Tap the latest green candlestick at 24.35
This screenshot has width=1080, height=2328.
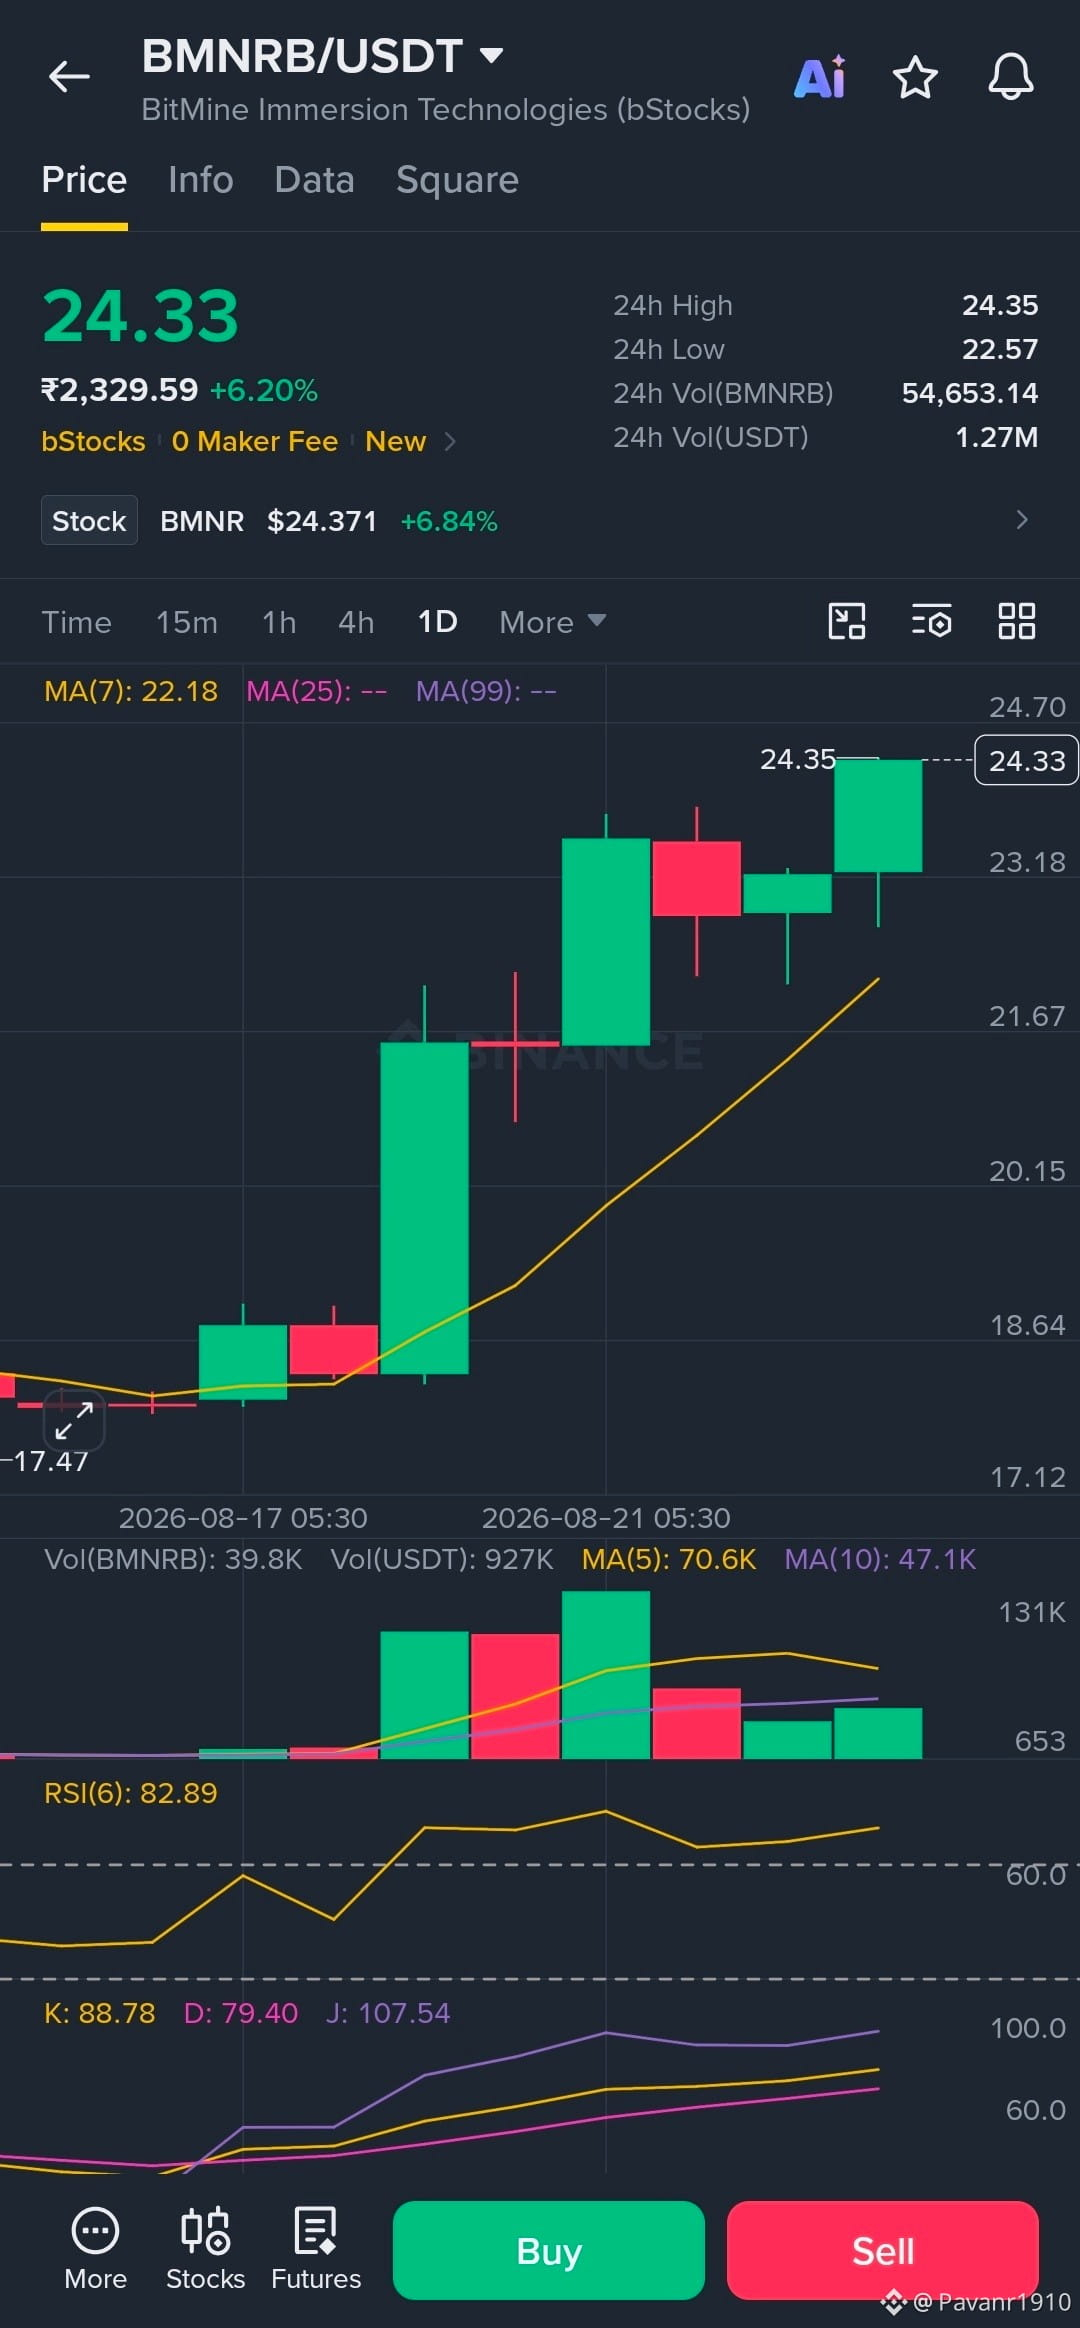pos(878,816)
